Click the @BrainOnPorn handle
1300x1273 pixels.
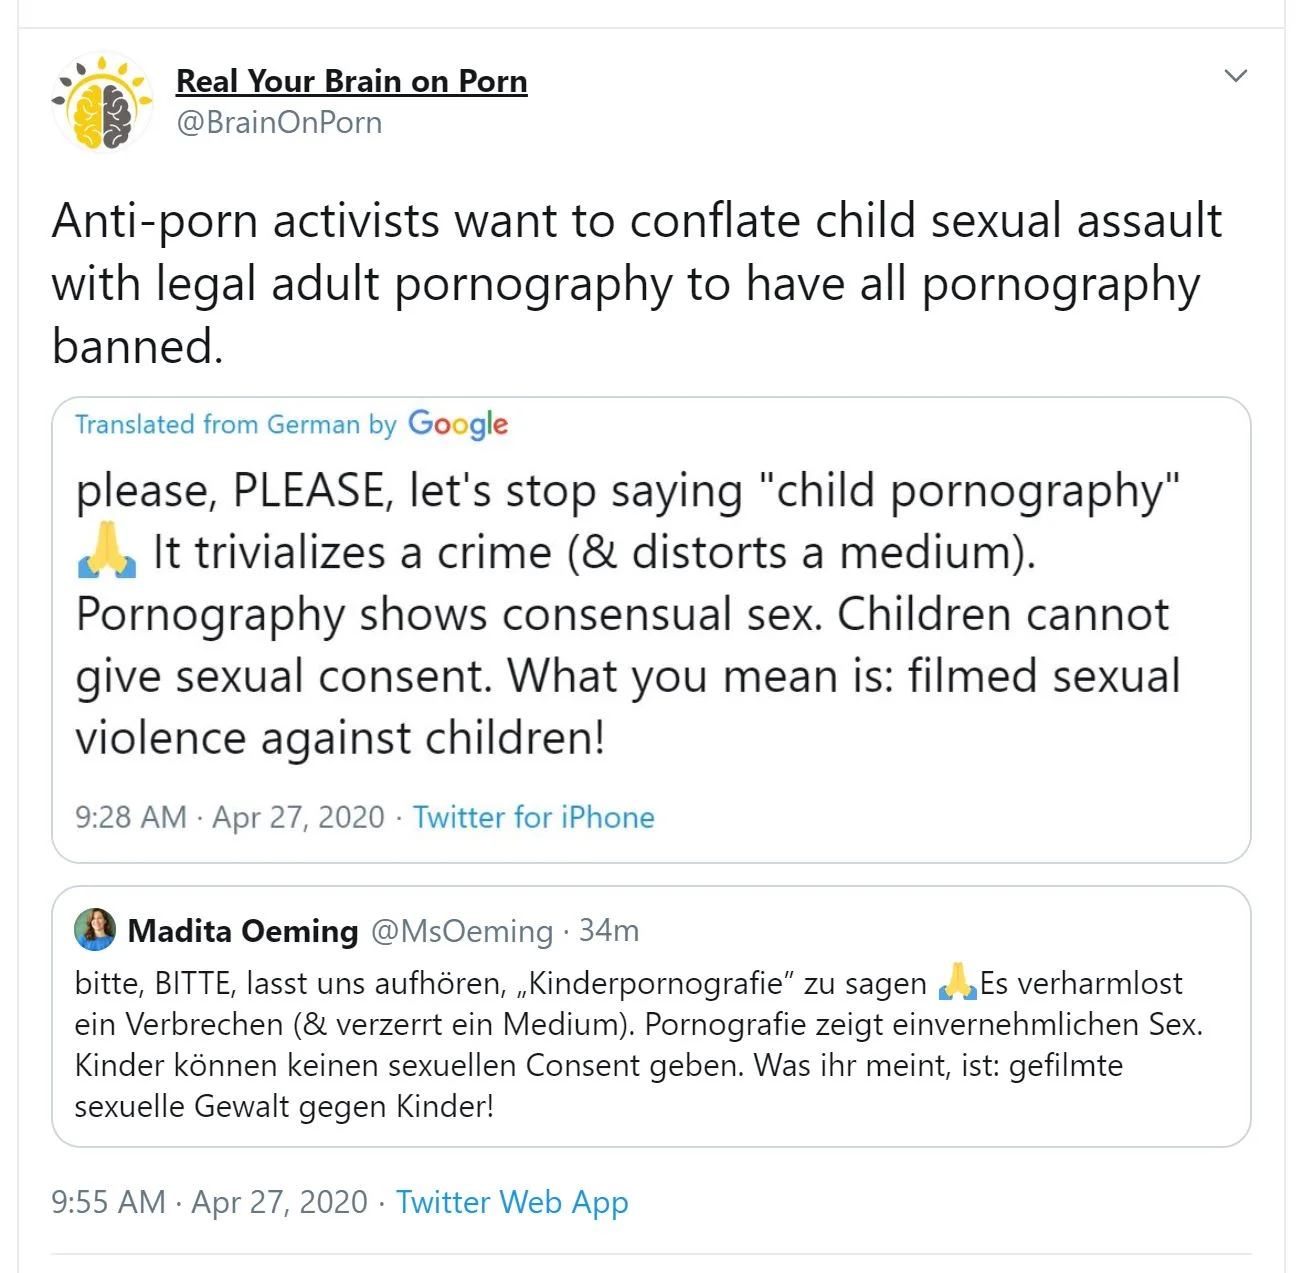279,123
